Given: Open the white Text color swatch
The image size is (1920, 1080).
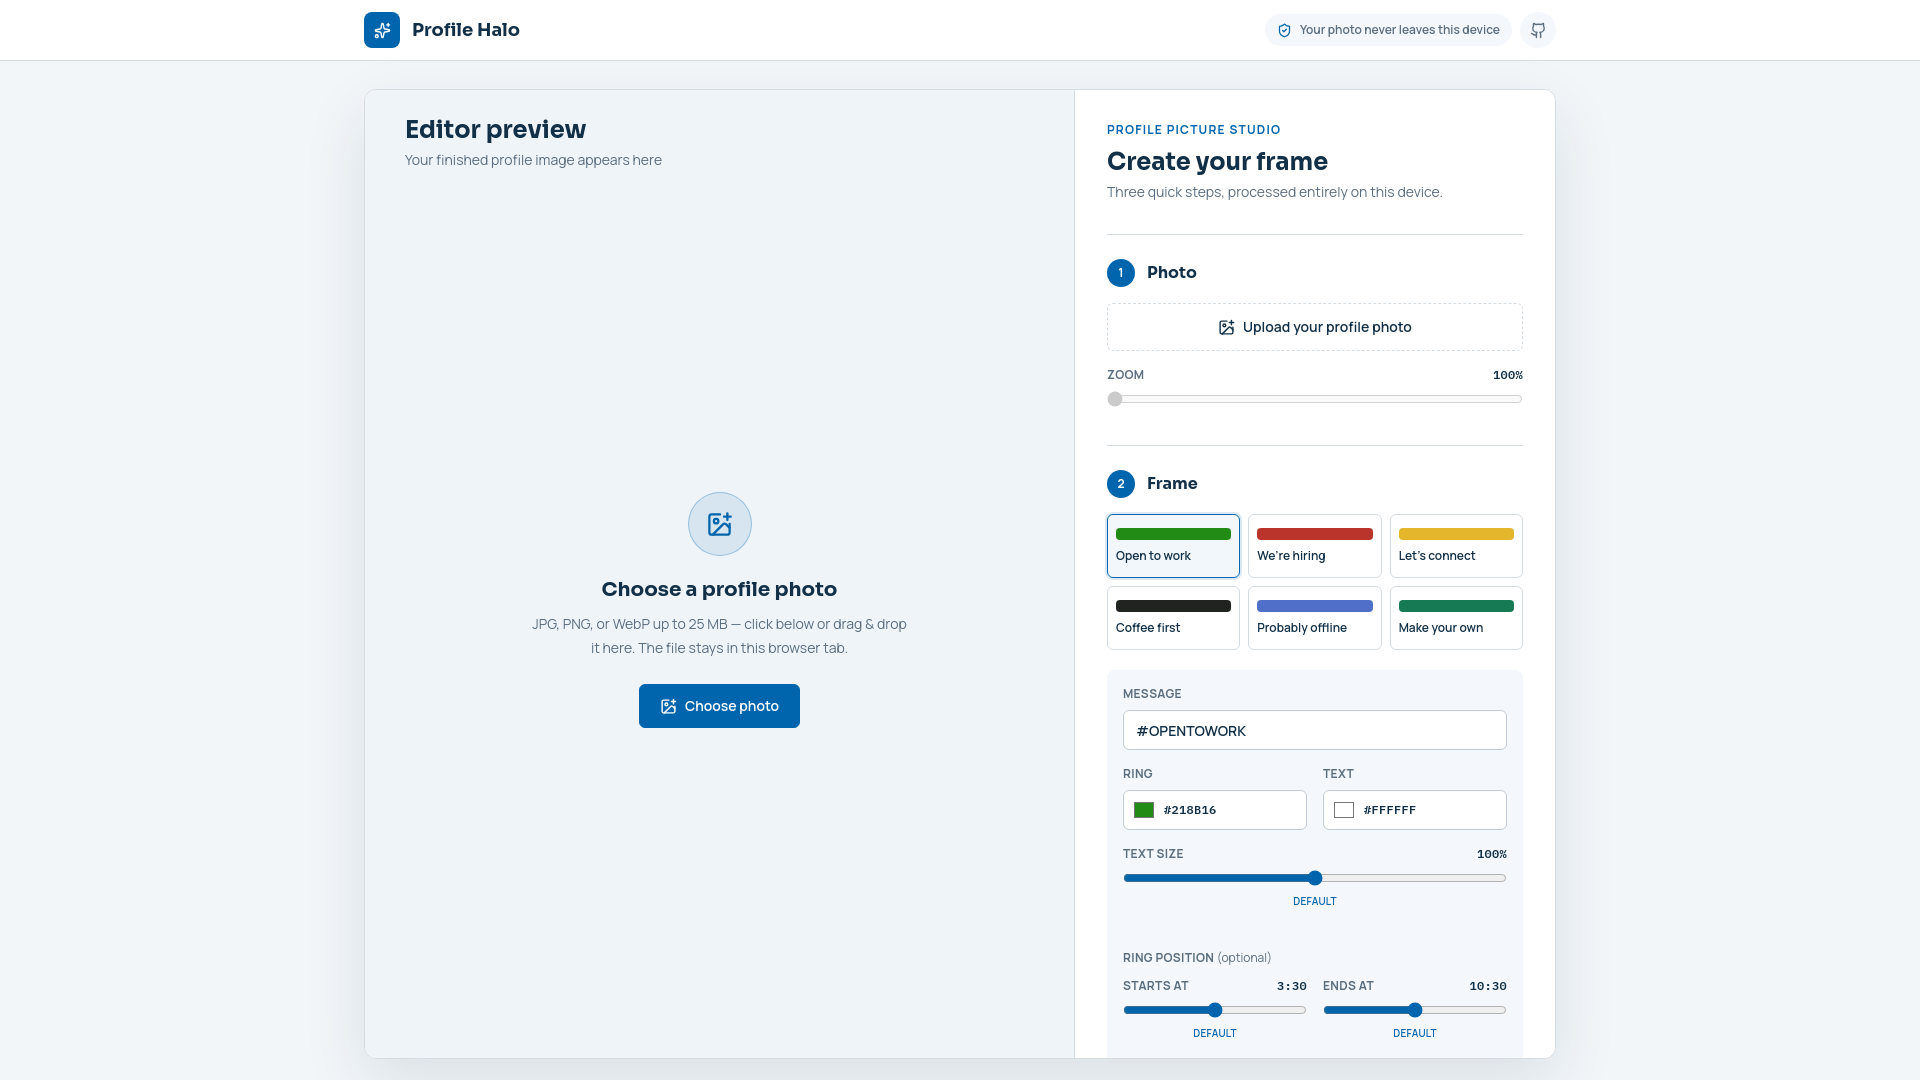Looking at the screenshot, I should pyautogui.click(x=1344, y=810).
